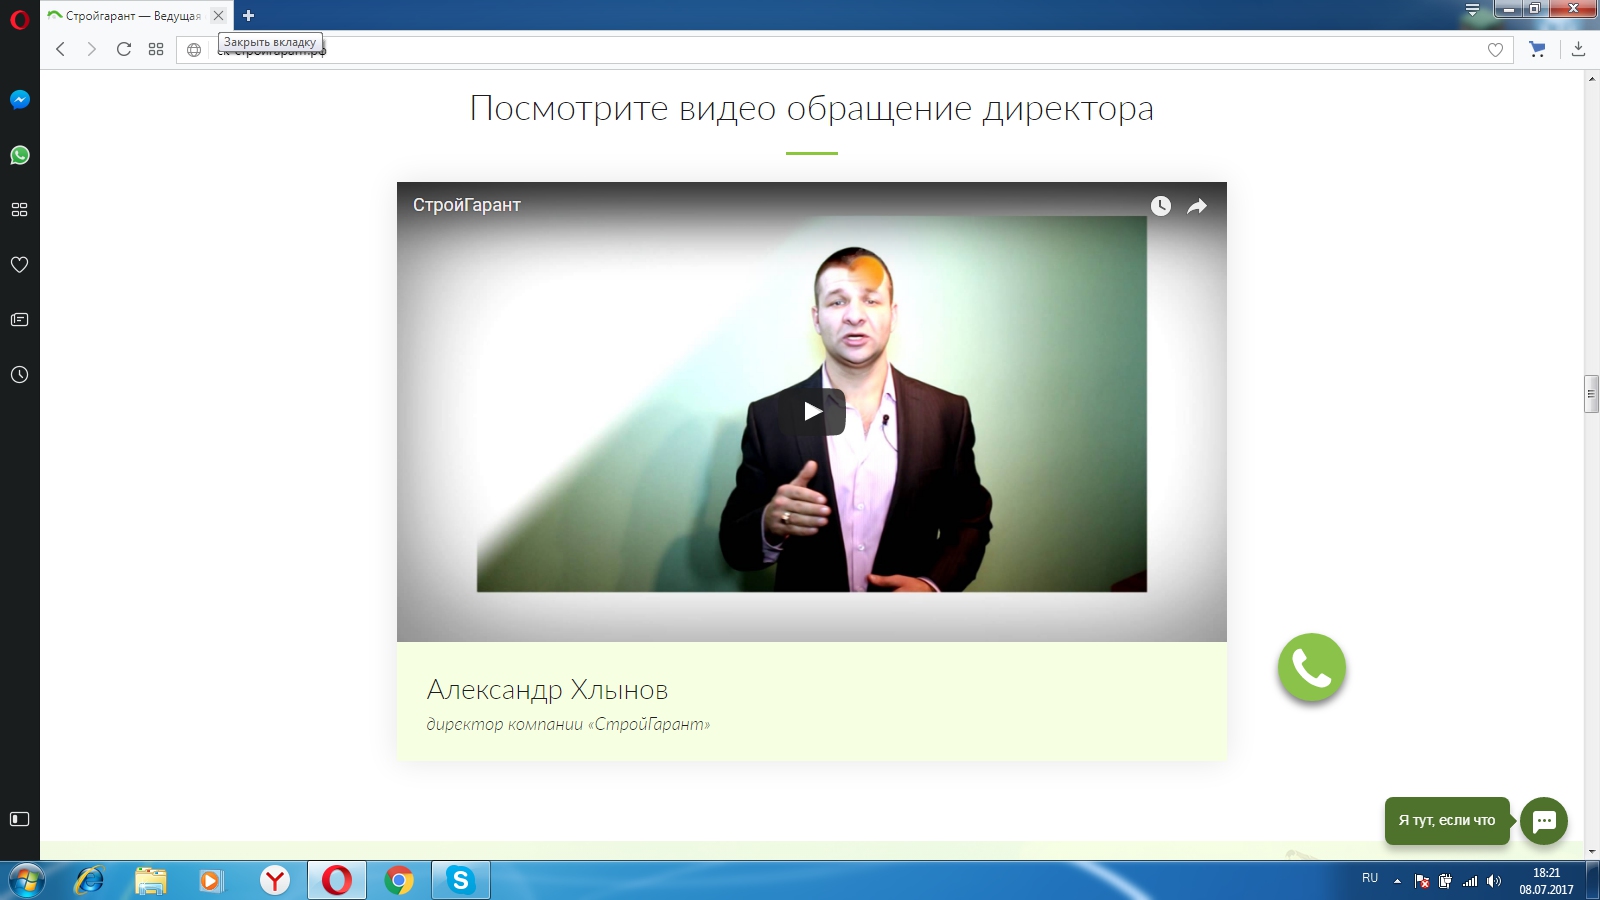Open Speed Dial from sidebar

[19, 210]
